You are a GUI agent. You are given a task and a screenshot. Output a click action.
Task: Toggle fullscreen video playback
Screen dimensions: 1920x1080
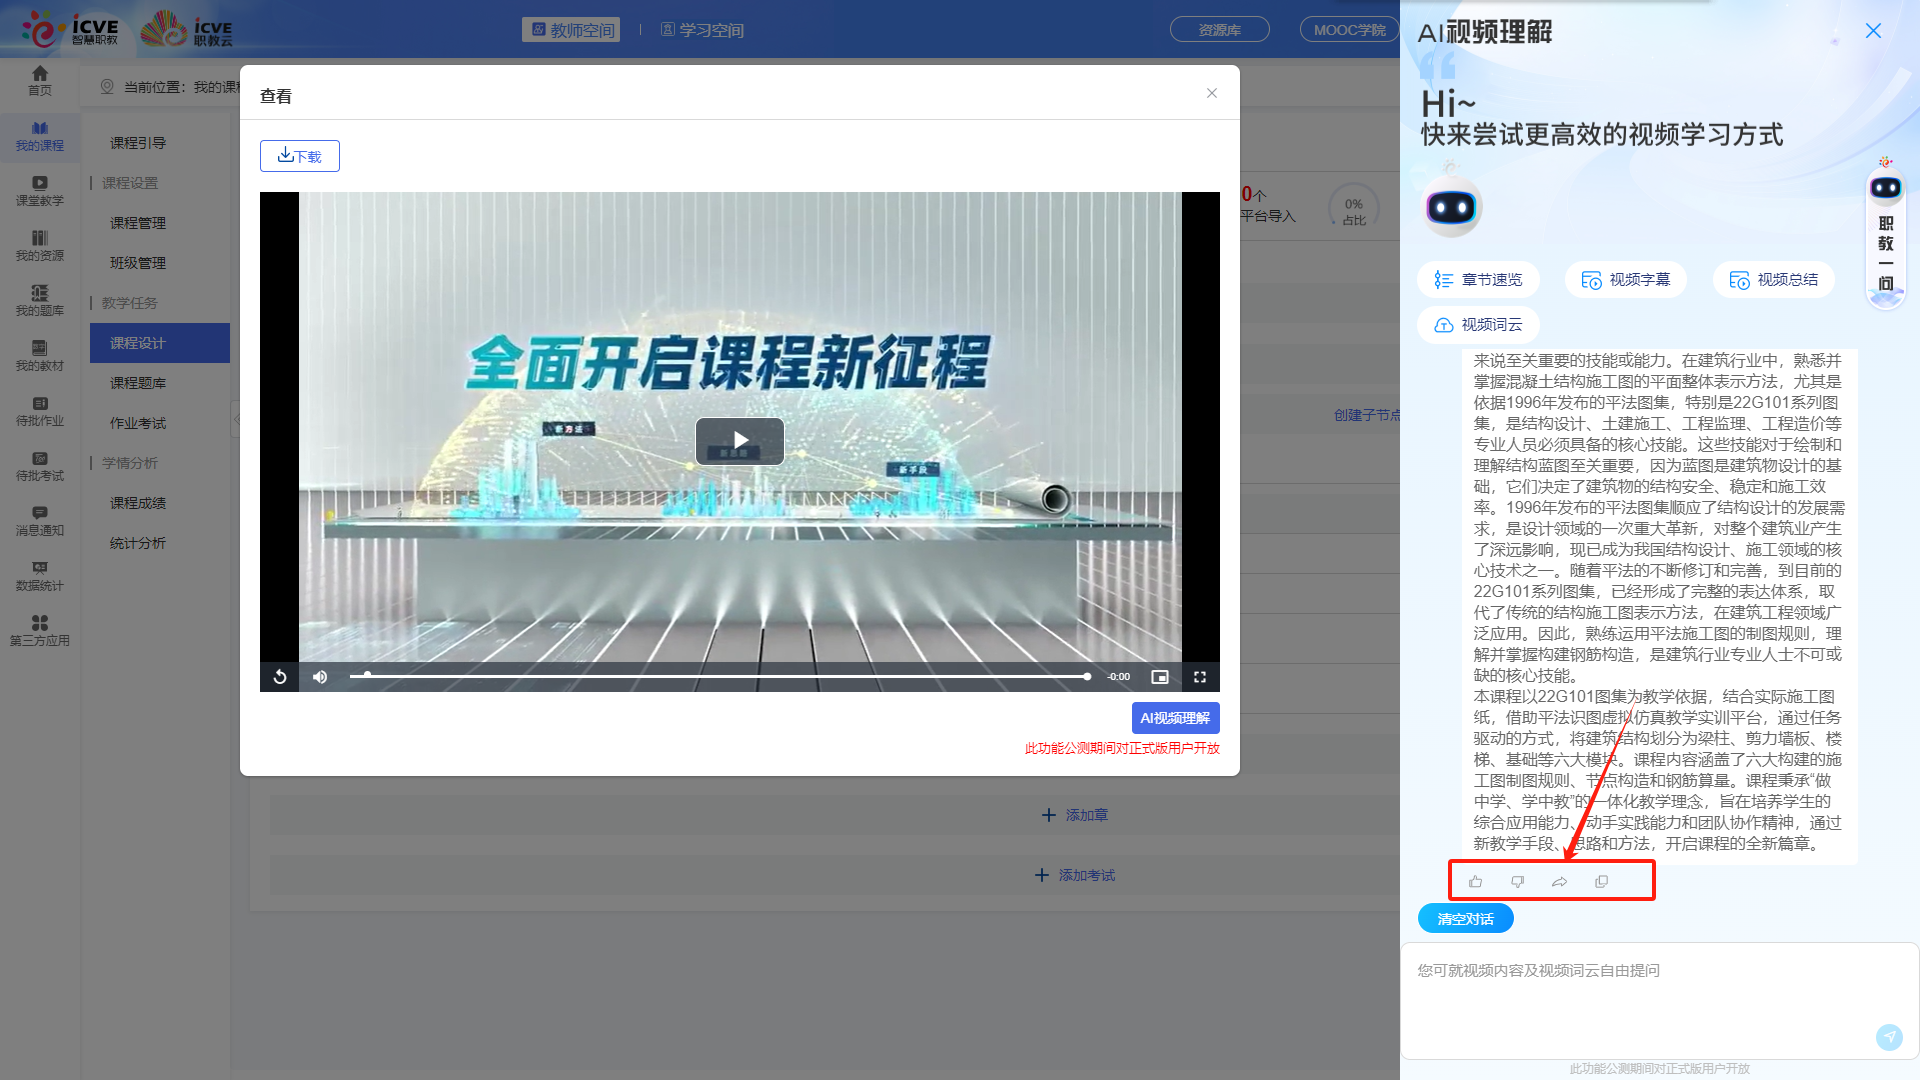(x=1199, y=677)
